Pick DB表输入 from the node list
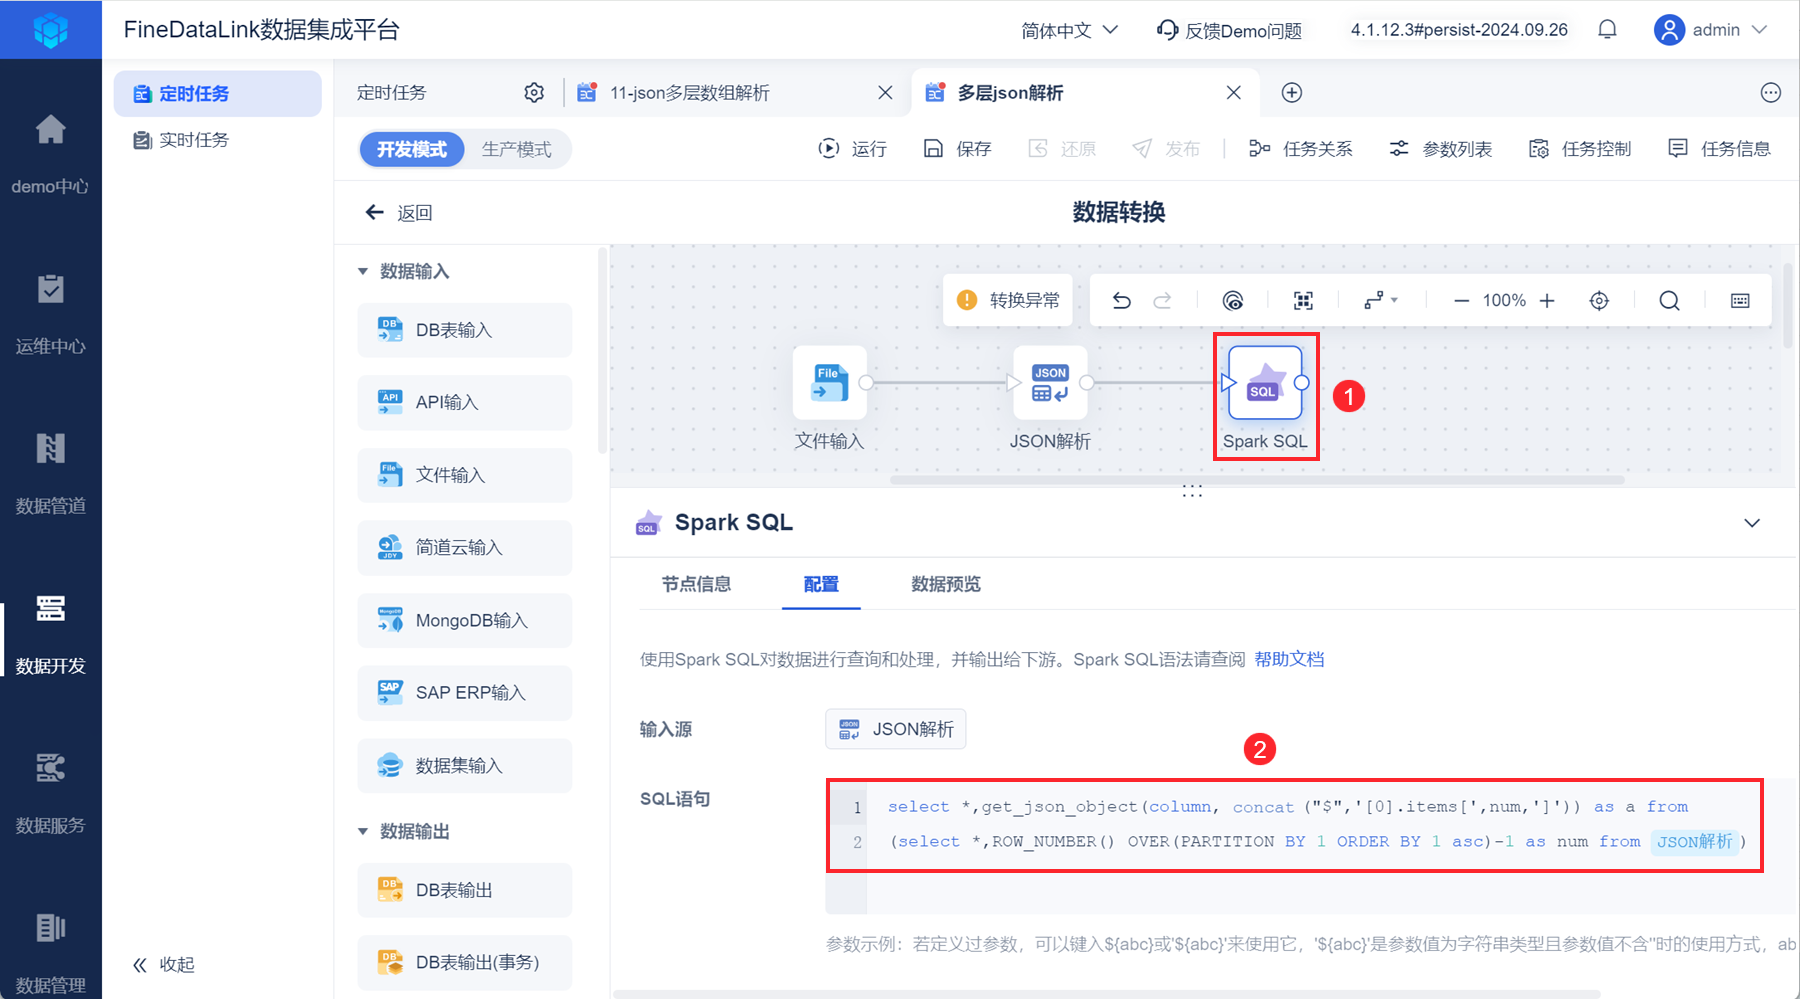 tap(465, 330)
